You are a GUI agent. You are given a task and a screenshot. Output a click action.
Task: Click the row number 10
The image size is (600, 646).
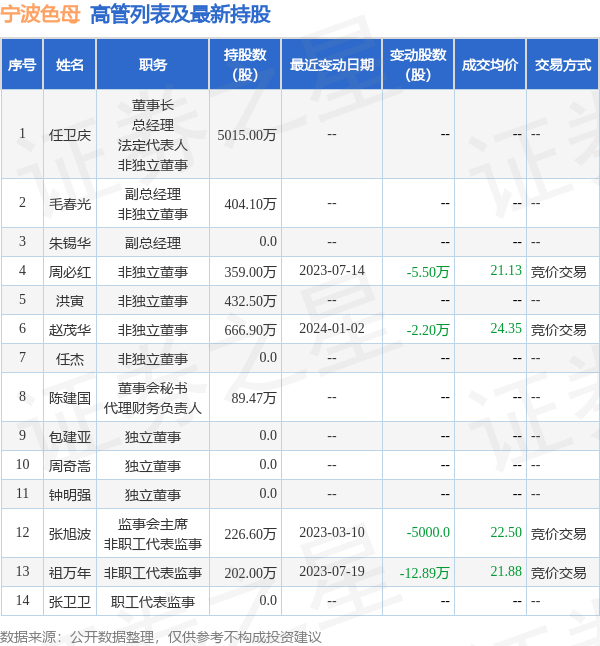click(22, 464)
